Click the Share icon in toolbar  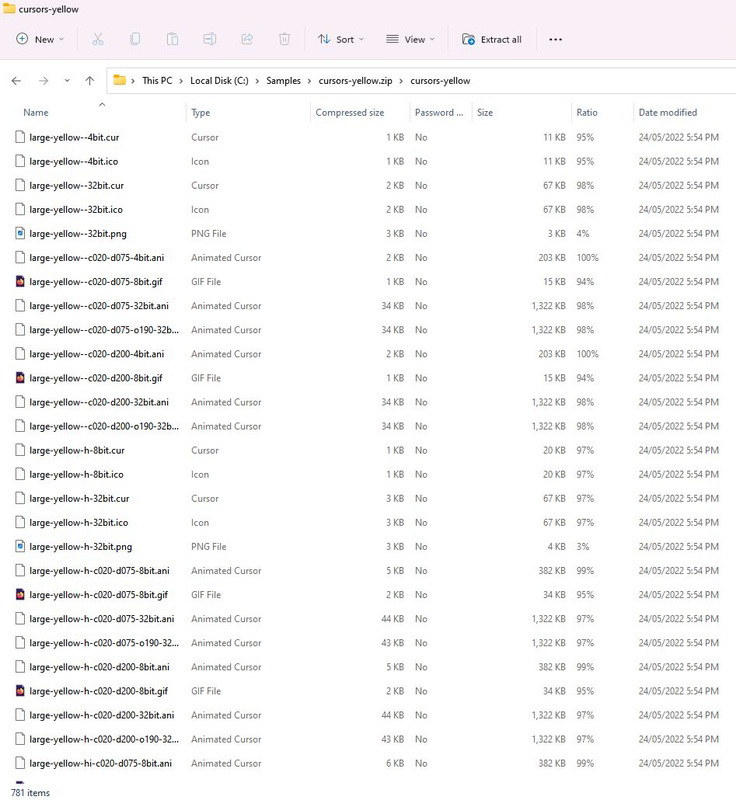click(x=247, y=39)
